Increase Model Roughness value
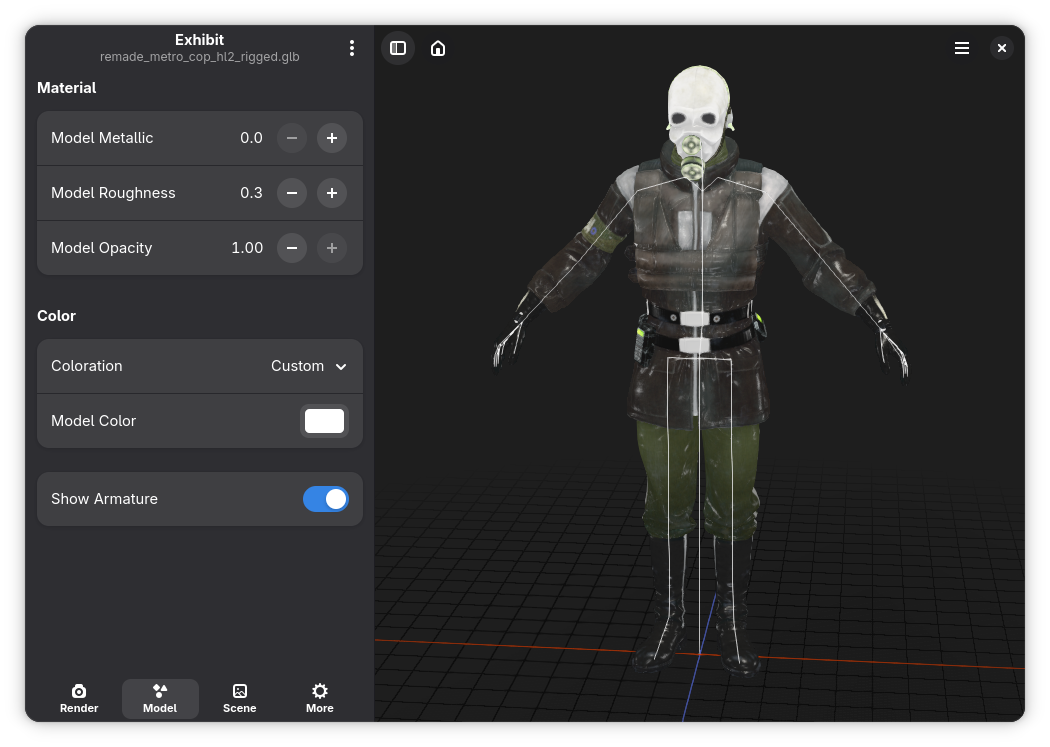1050x747 pixels. [332, 193]
